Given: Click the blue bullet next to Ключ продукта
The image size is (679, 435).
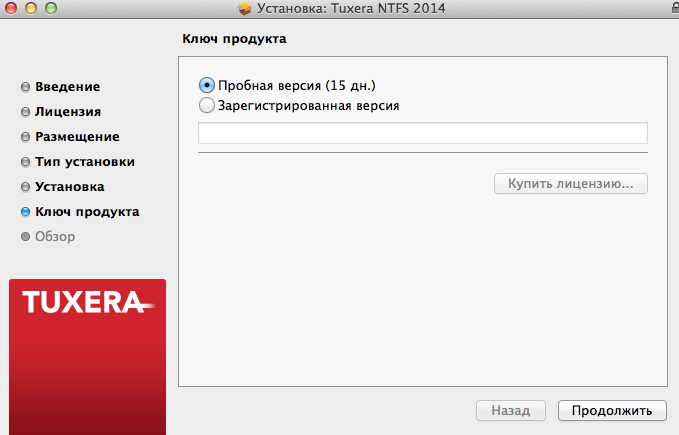Looking at the screenshot, I should (x=26, y=212).
